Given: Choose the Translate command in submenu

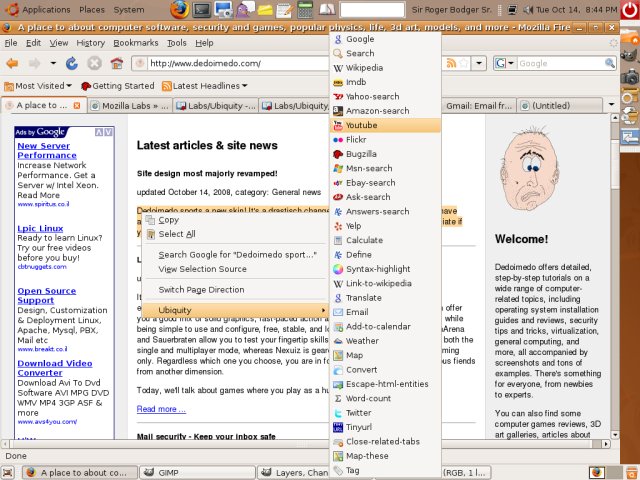Looking at the screenshot, I should coord(363,298).
